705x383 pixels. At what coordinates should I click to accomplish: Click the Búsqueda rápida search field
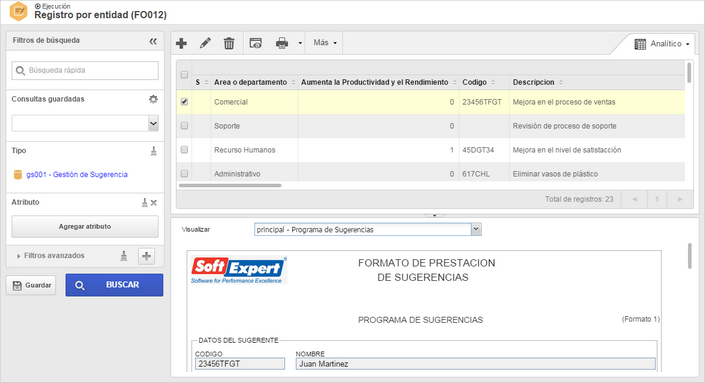pyautogui.click(x=85, y=71)
